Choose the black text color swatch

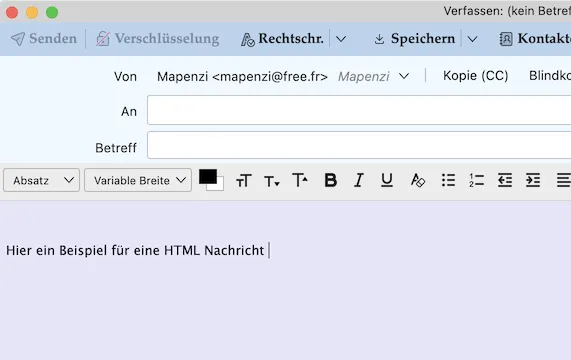pyautogui.click(x=208, y=177)
